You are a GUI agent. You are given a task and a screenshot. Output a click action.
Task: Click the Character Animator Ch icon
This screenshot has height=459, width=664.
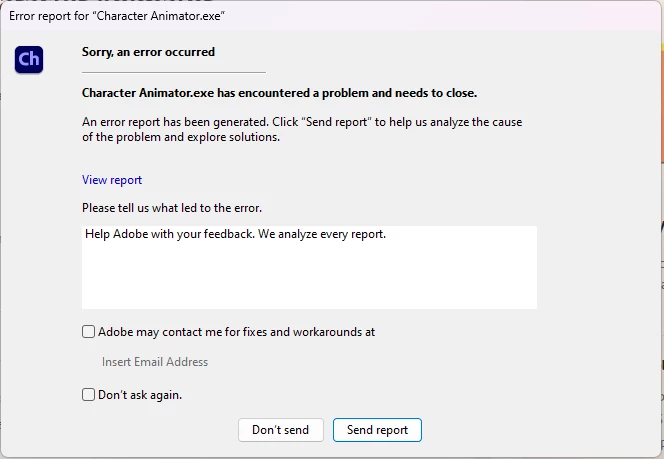coord(29,59)
